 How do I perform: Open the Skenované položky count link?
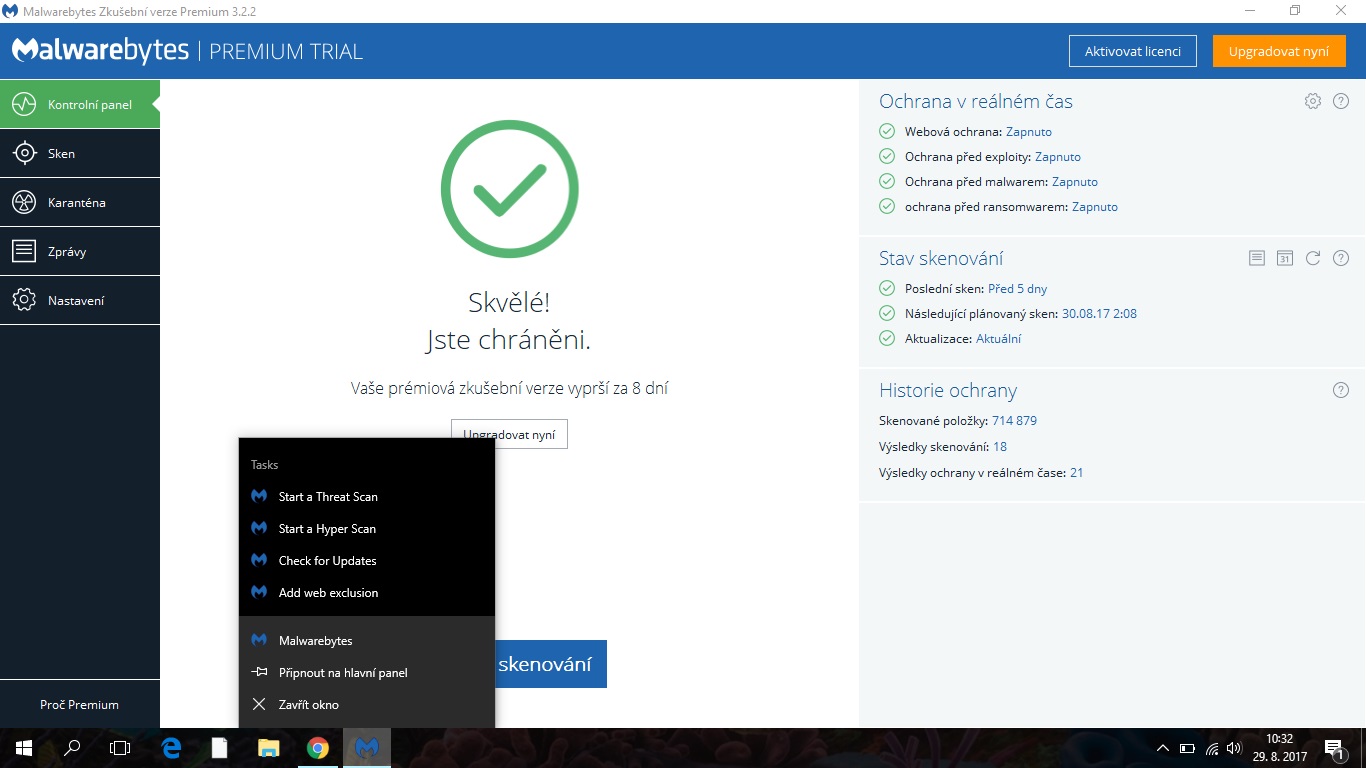point(1014,421)
